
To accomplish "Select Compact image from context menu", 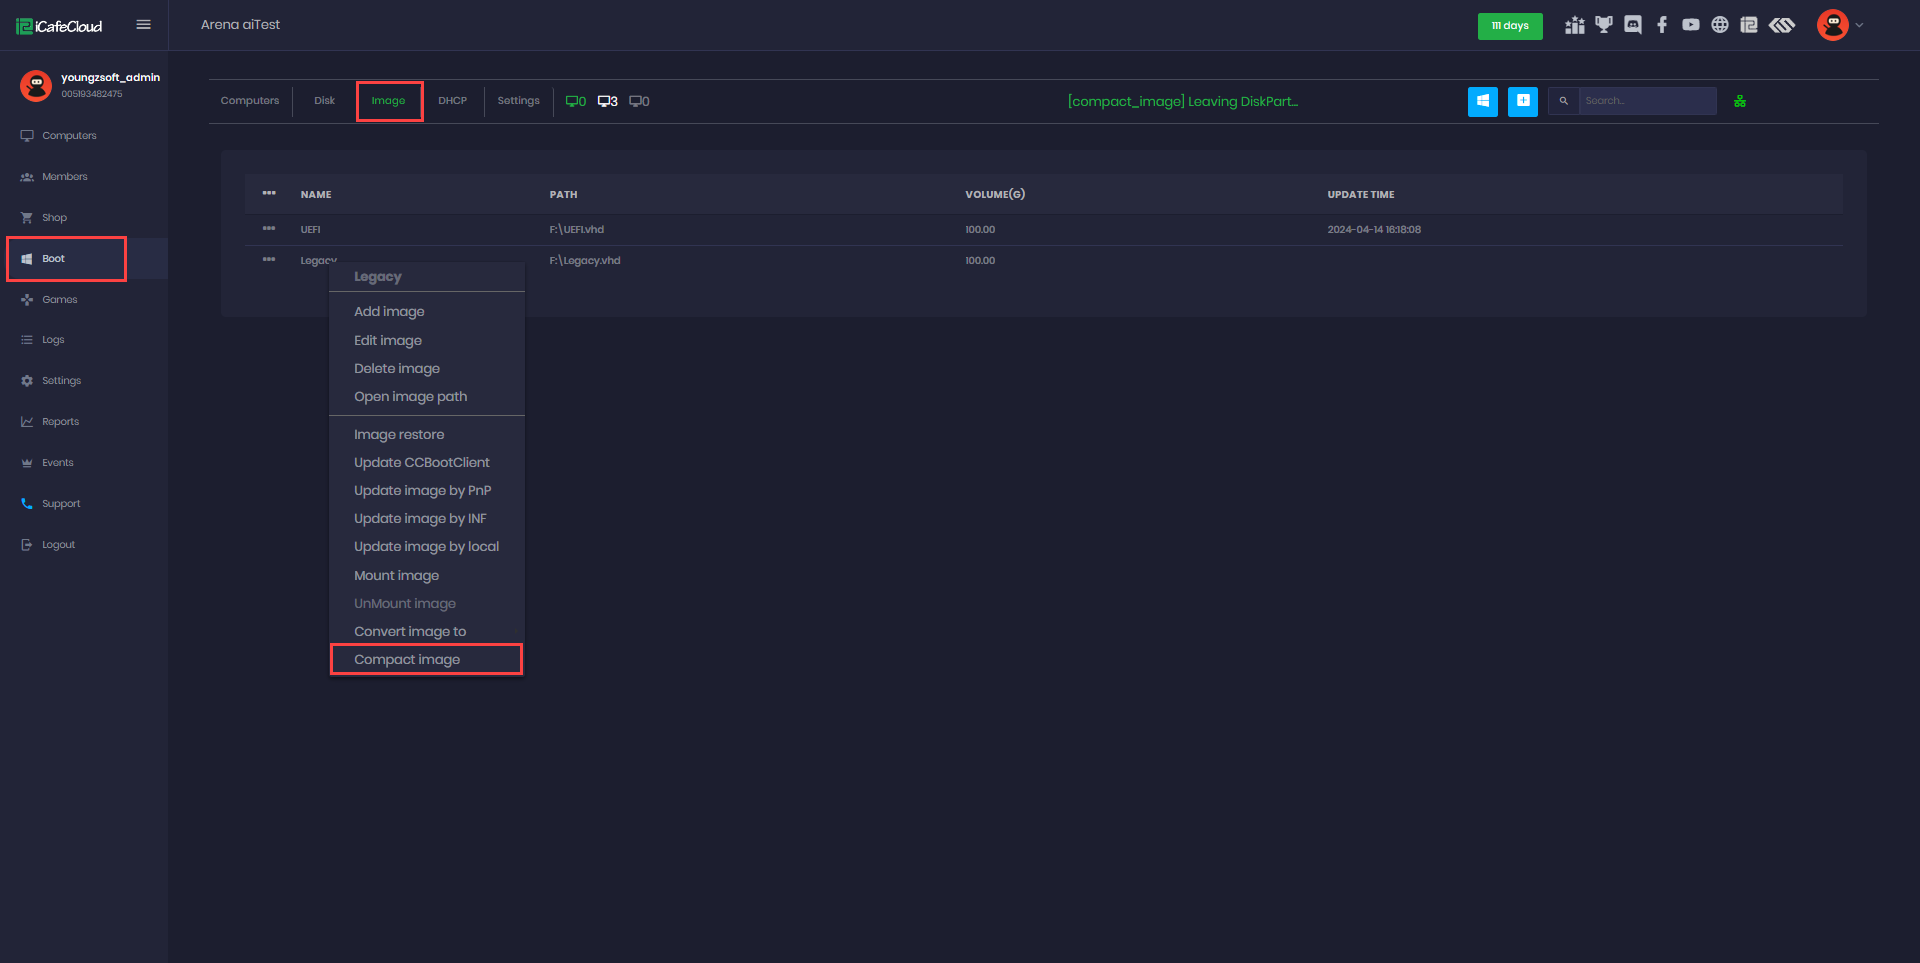I will [407, 660].
